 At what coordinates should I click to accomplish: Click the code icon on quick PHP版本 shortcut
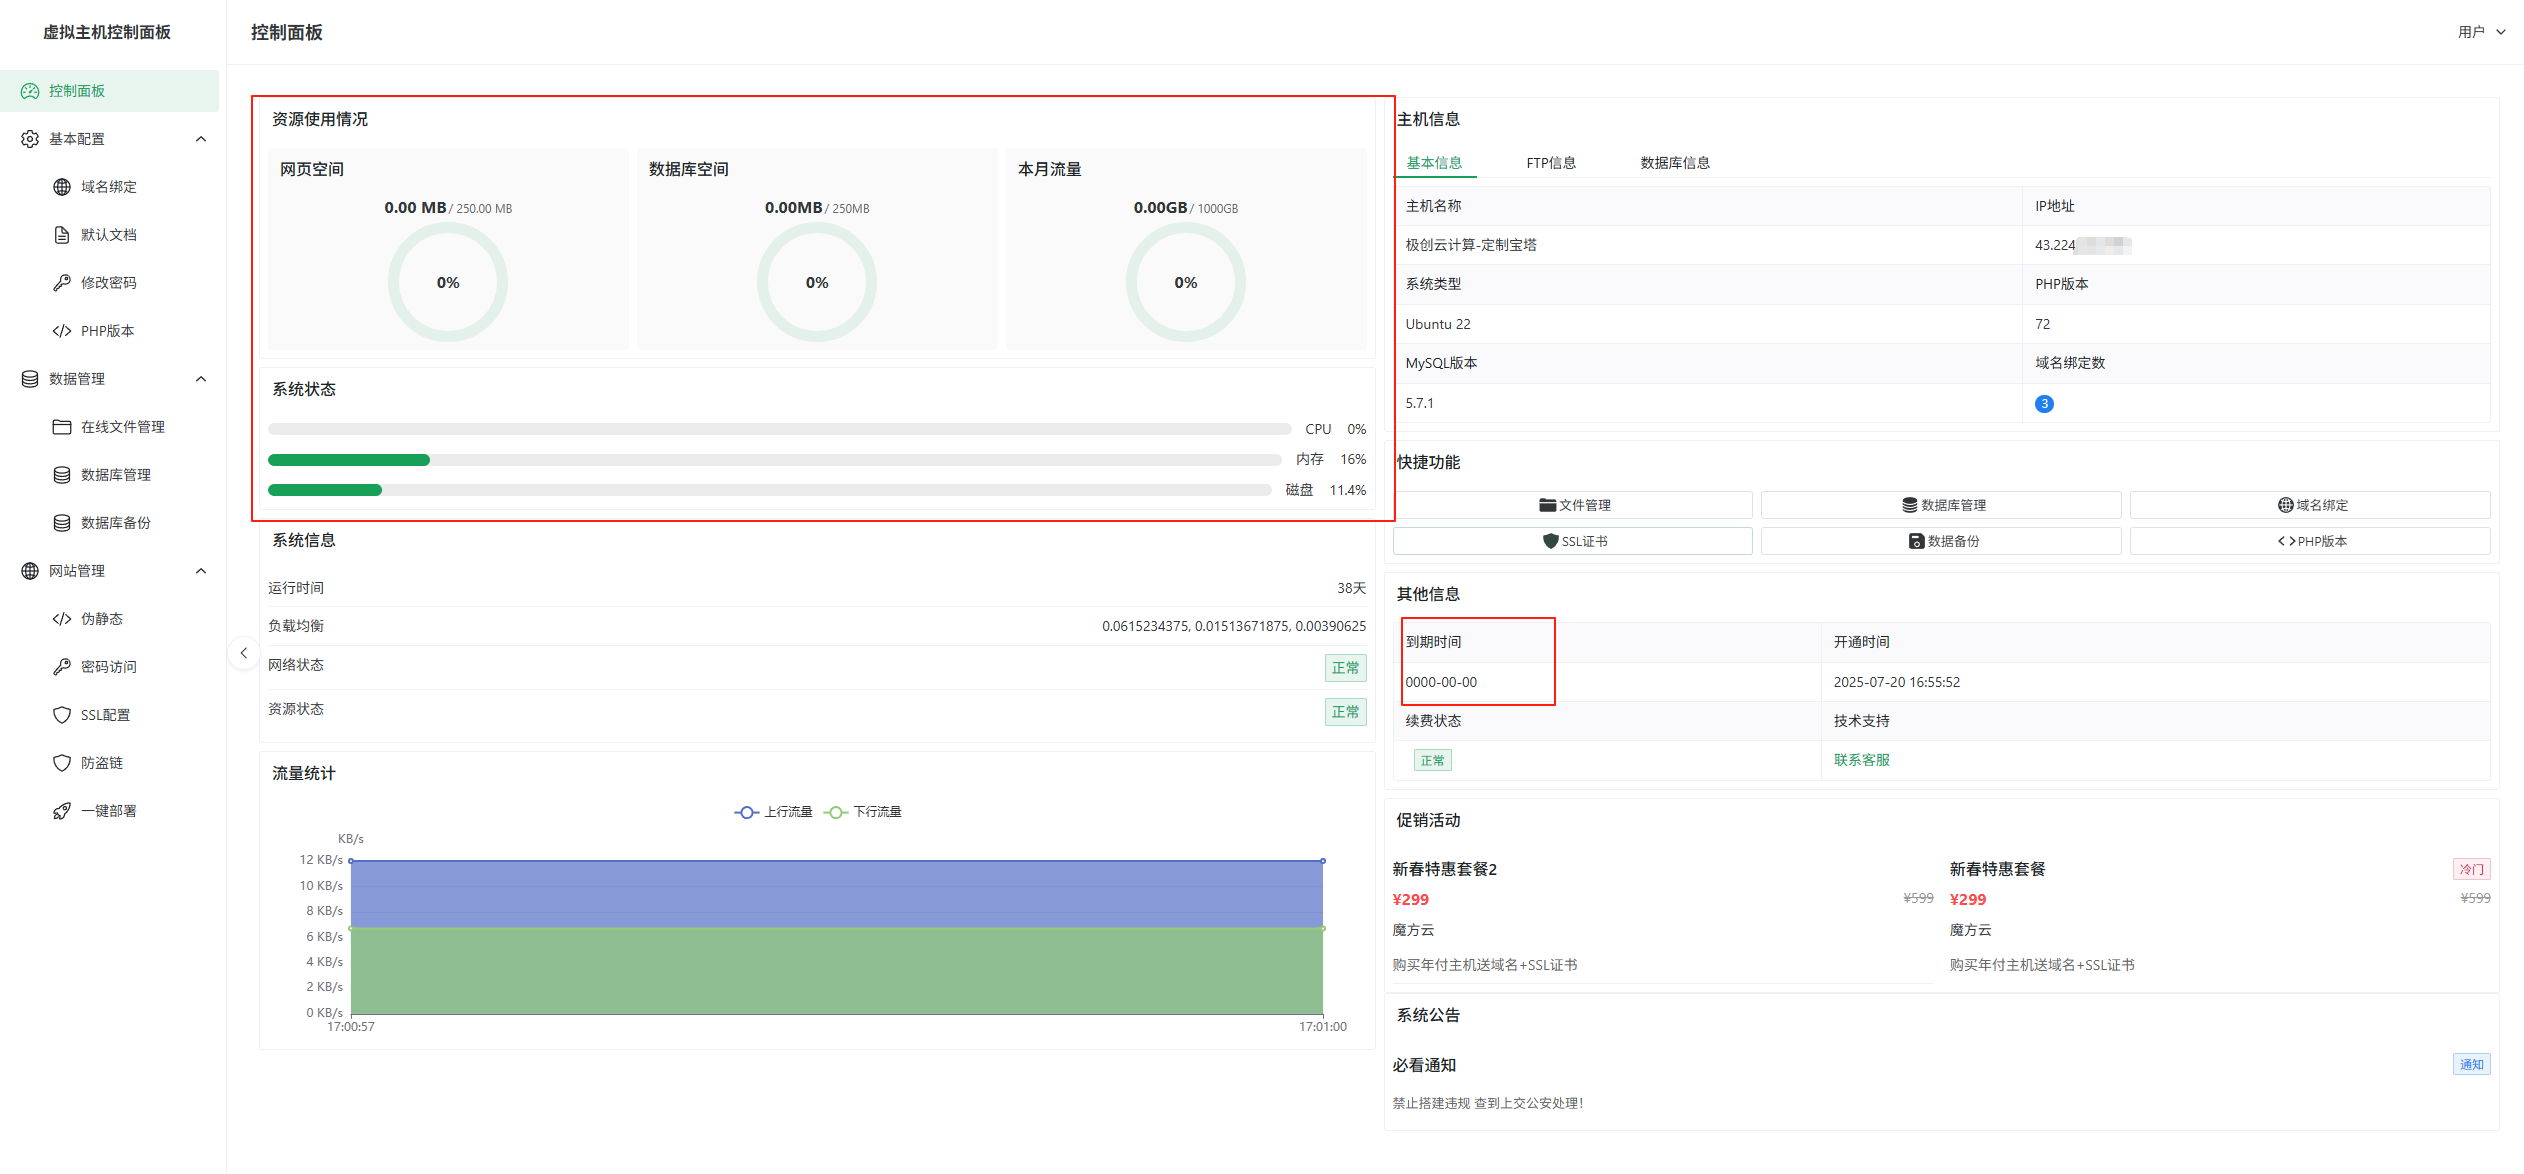[2286, 541]
